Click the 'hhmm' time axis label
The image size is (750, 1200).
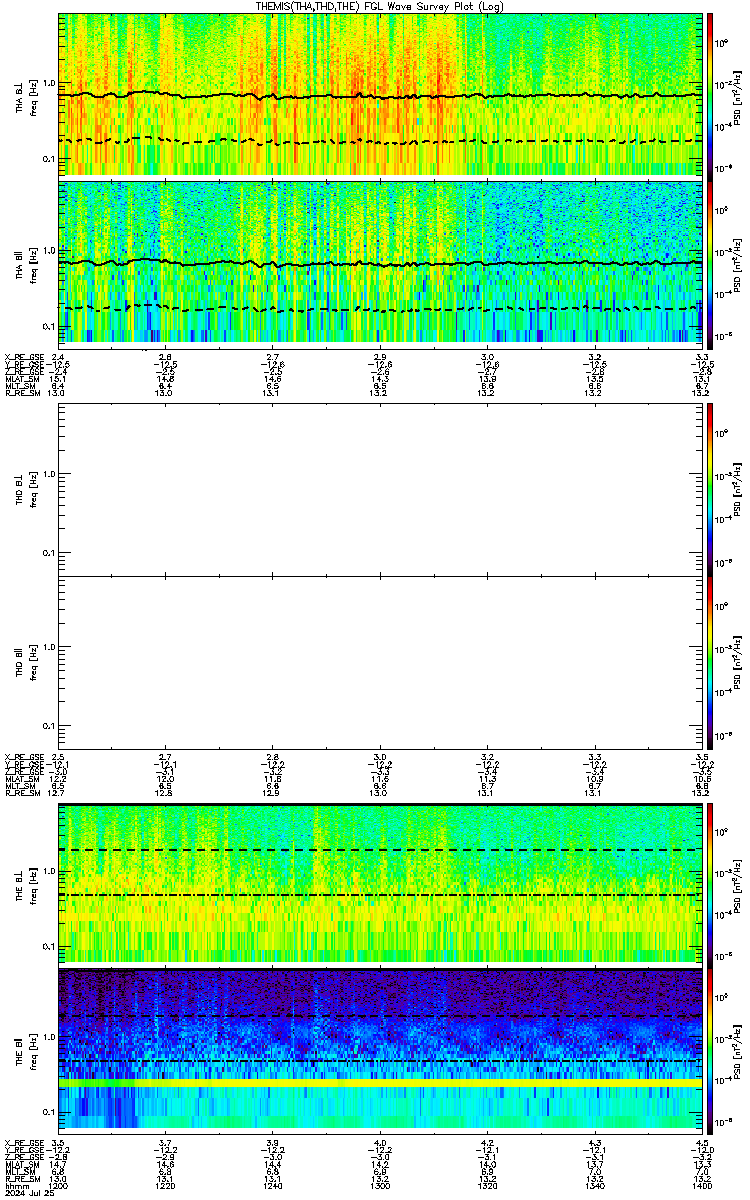pos(16,1186)
